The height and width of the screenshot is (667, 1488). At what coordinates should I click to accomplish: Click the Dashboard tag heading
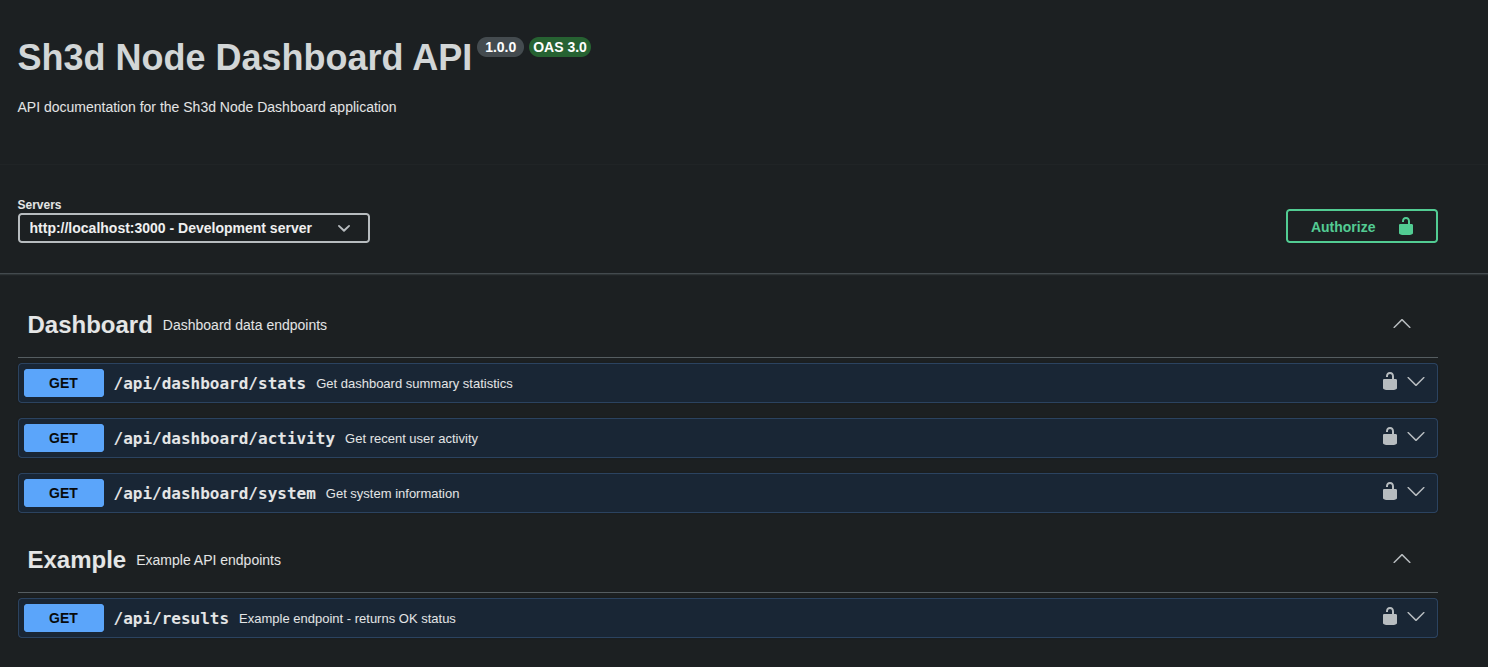pos(90,325)
